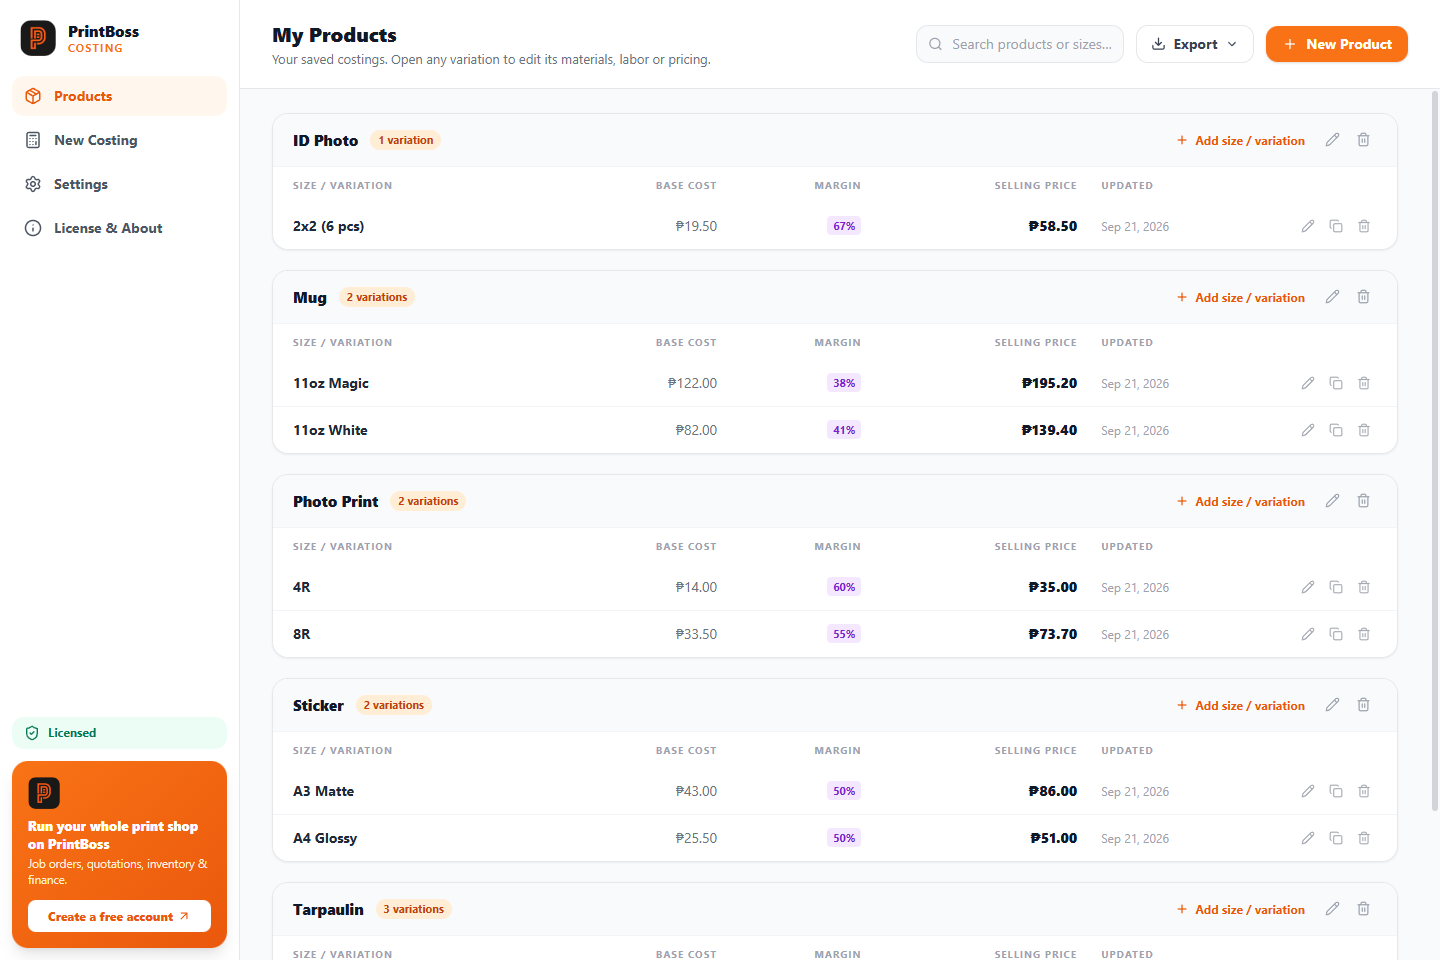Edit the 11oz Magic variation
This screenshot has width=1440, height=960.
coord(1308,383)
